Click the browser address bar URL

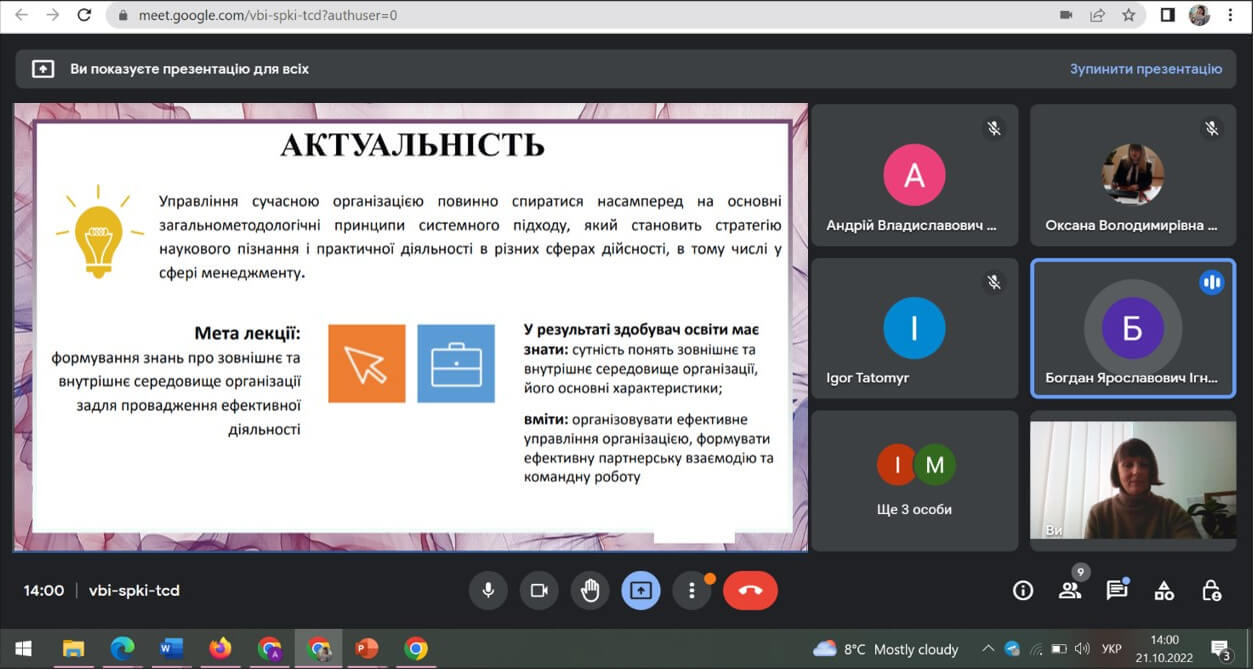[260, 16]
